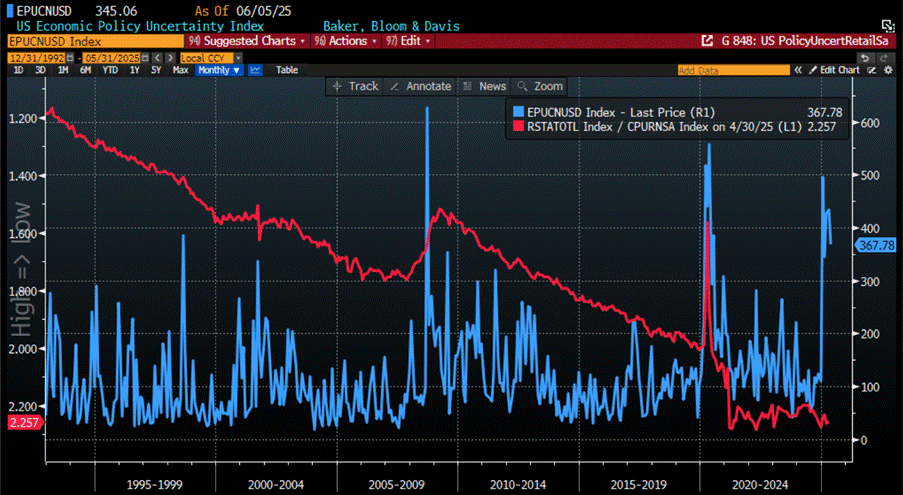
Task: Click the chart annotation edit icon
Action: click(x=872, y=70)
